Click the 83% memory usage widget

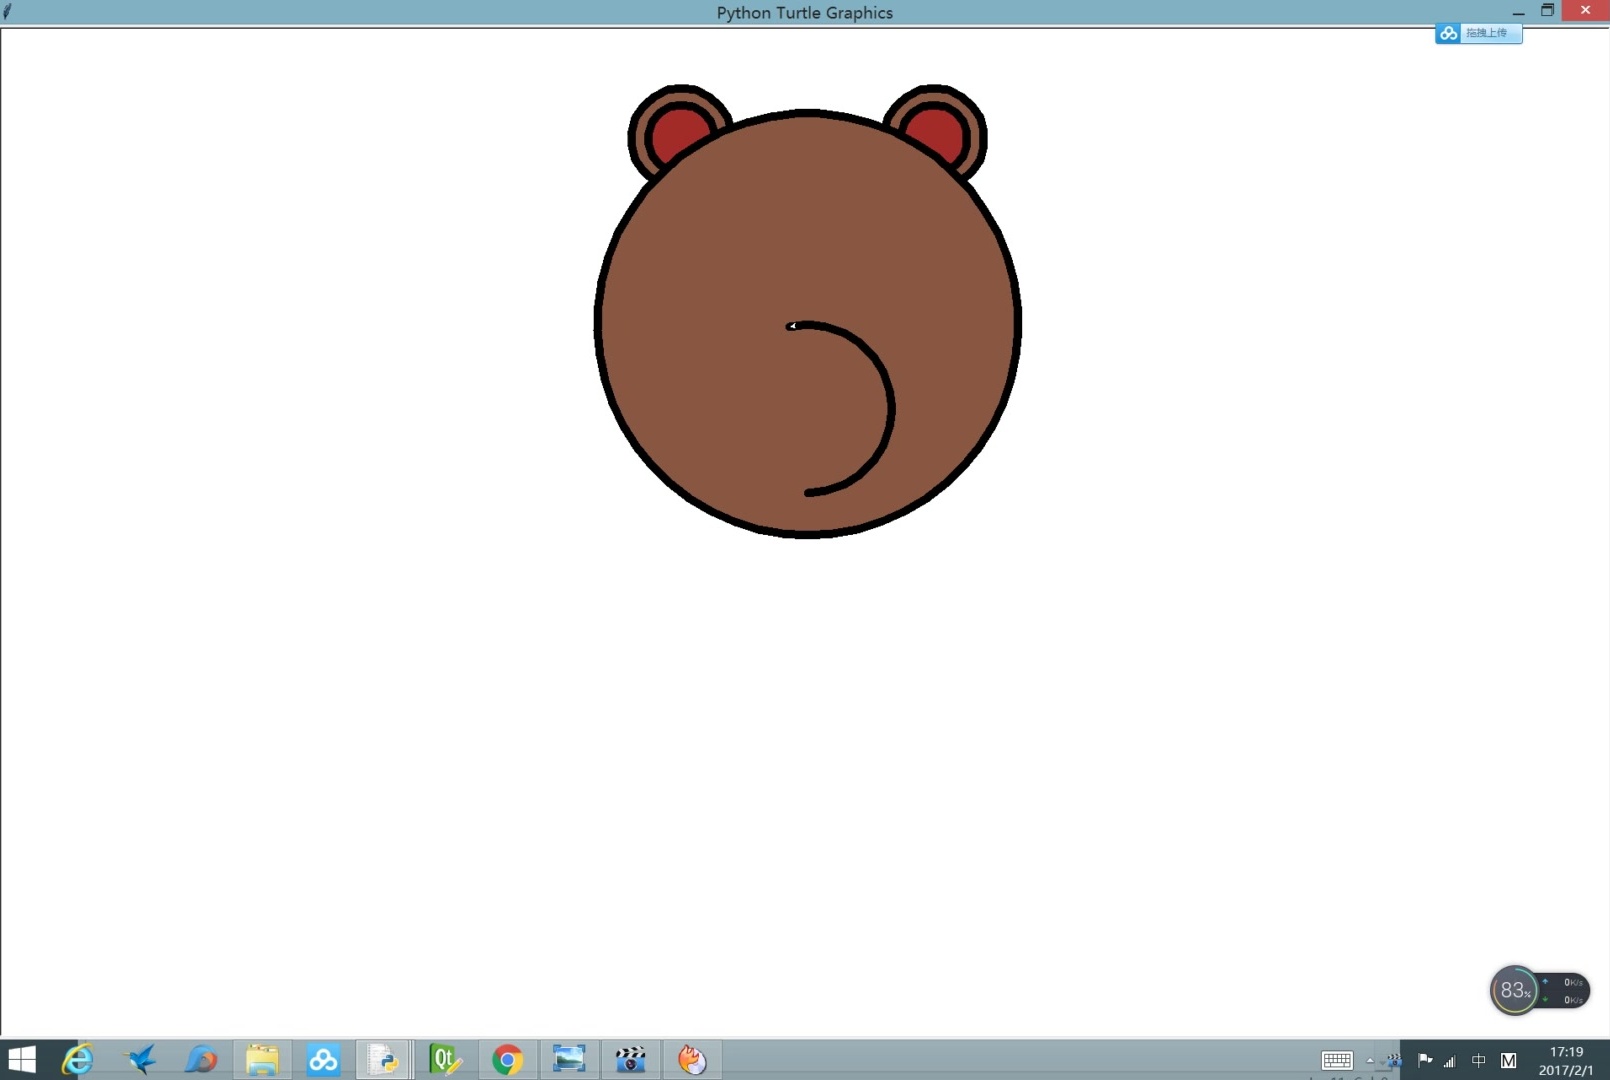coord(1514,990)
